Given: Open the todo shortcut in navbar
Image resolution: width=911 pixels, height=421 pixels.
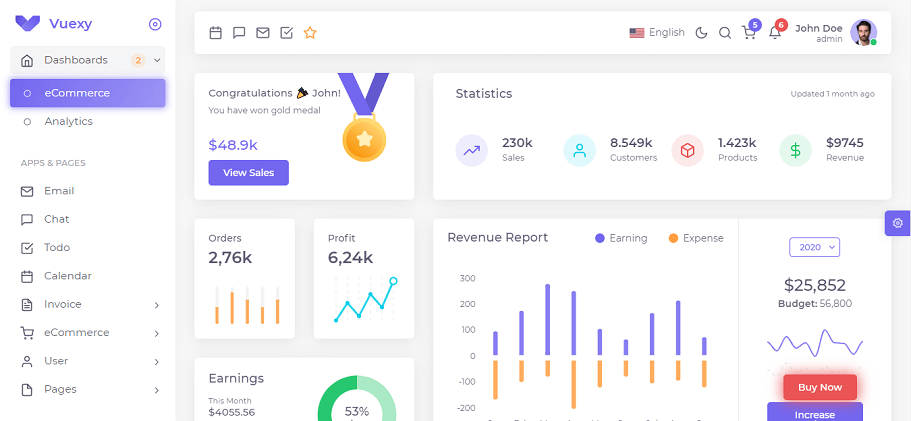Looking at the screenshot, I should click(x=286, y=33).
